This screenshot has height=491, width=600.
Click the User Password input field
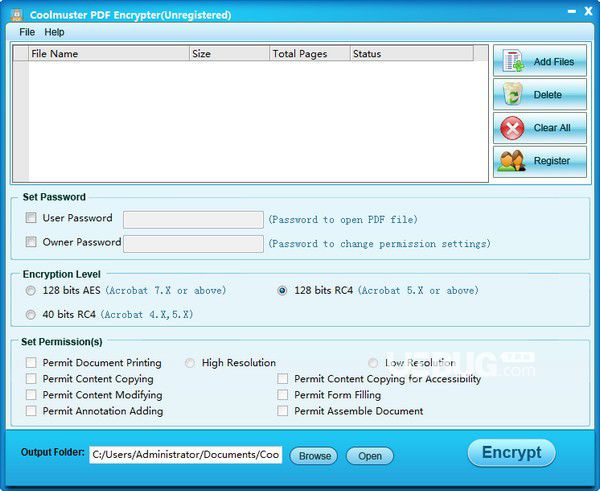(x=193, y=220)
